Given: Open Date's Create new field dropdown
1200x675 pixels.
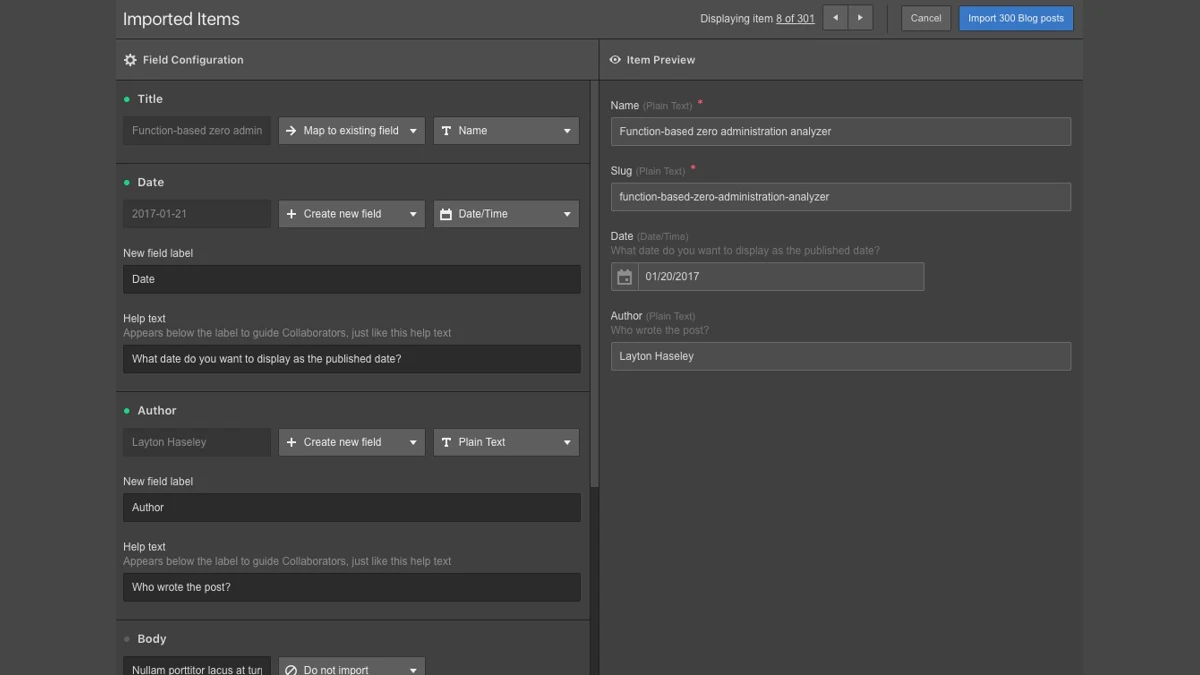Looking at the screenshot, I should pyautogui.click(x=352, y=214).
